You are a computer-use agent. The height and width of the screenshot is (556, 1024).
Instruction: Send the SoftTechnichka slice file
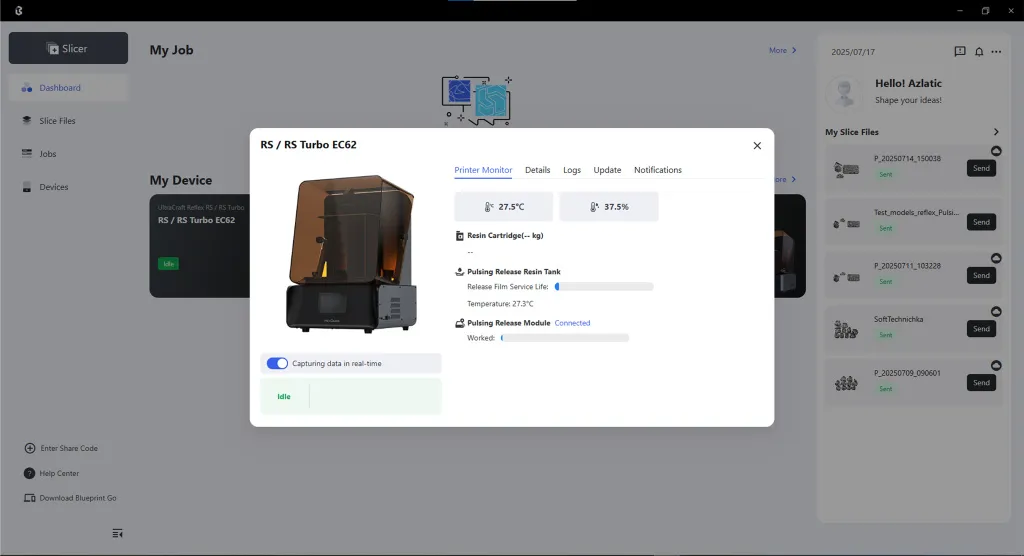(x=981, y=329)
